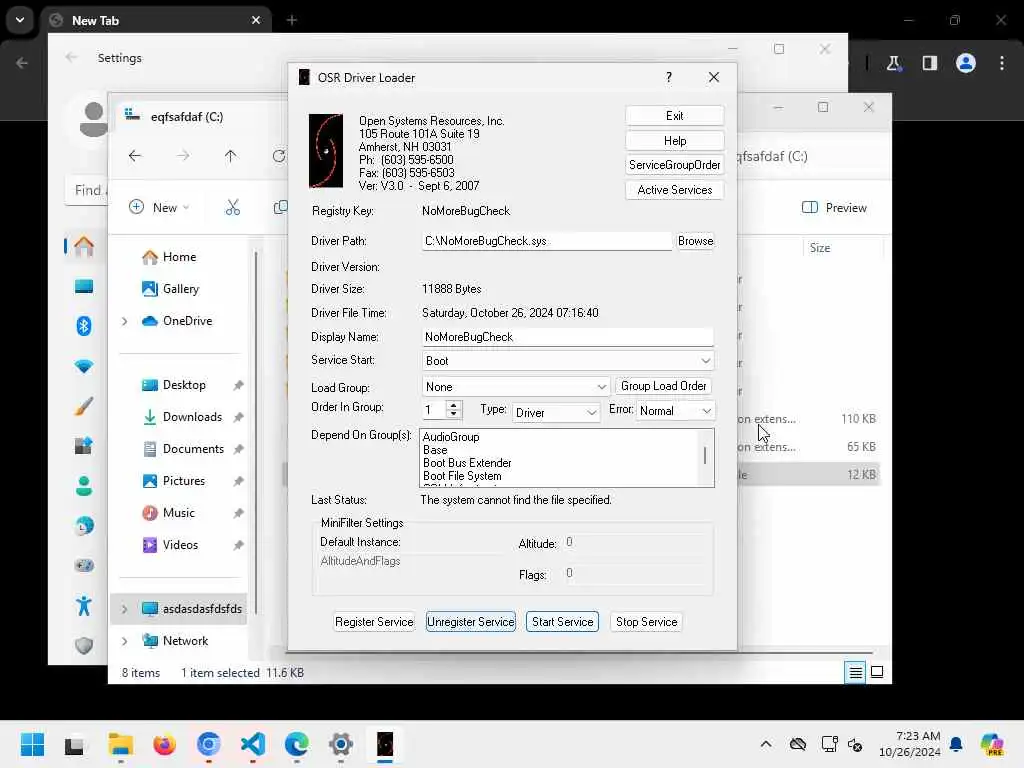Expand the asdasdasfdsfds tree node
The width and height of the screenshot is (1024, 768).
[125, 609]
